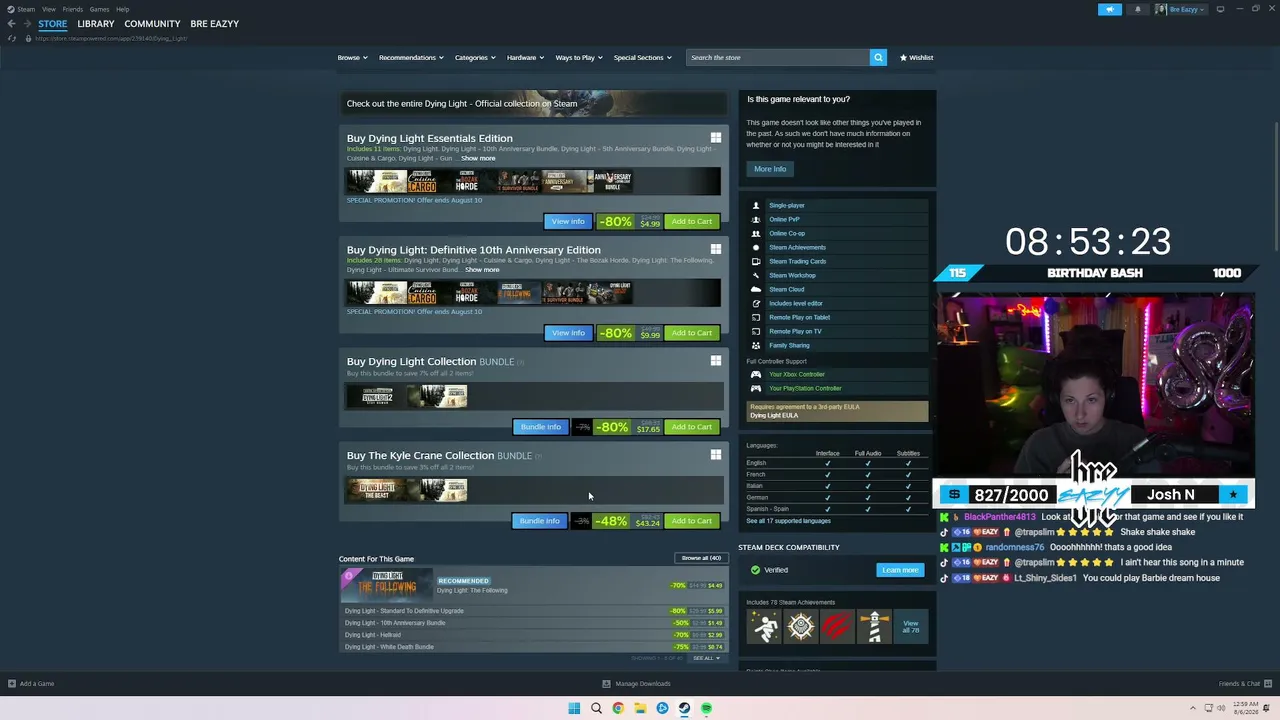
Task: Expand the Ways to Play dropdown
Action: [579, 58]
